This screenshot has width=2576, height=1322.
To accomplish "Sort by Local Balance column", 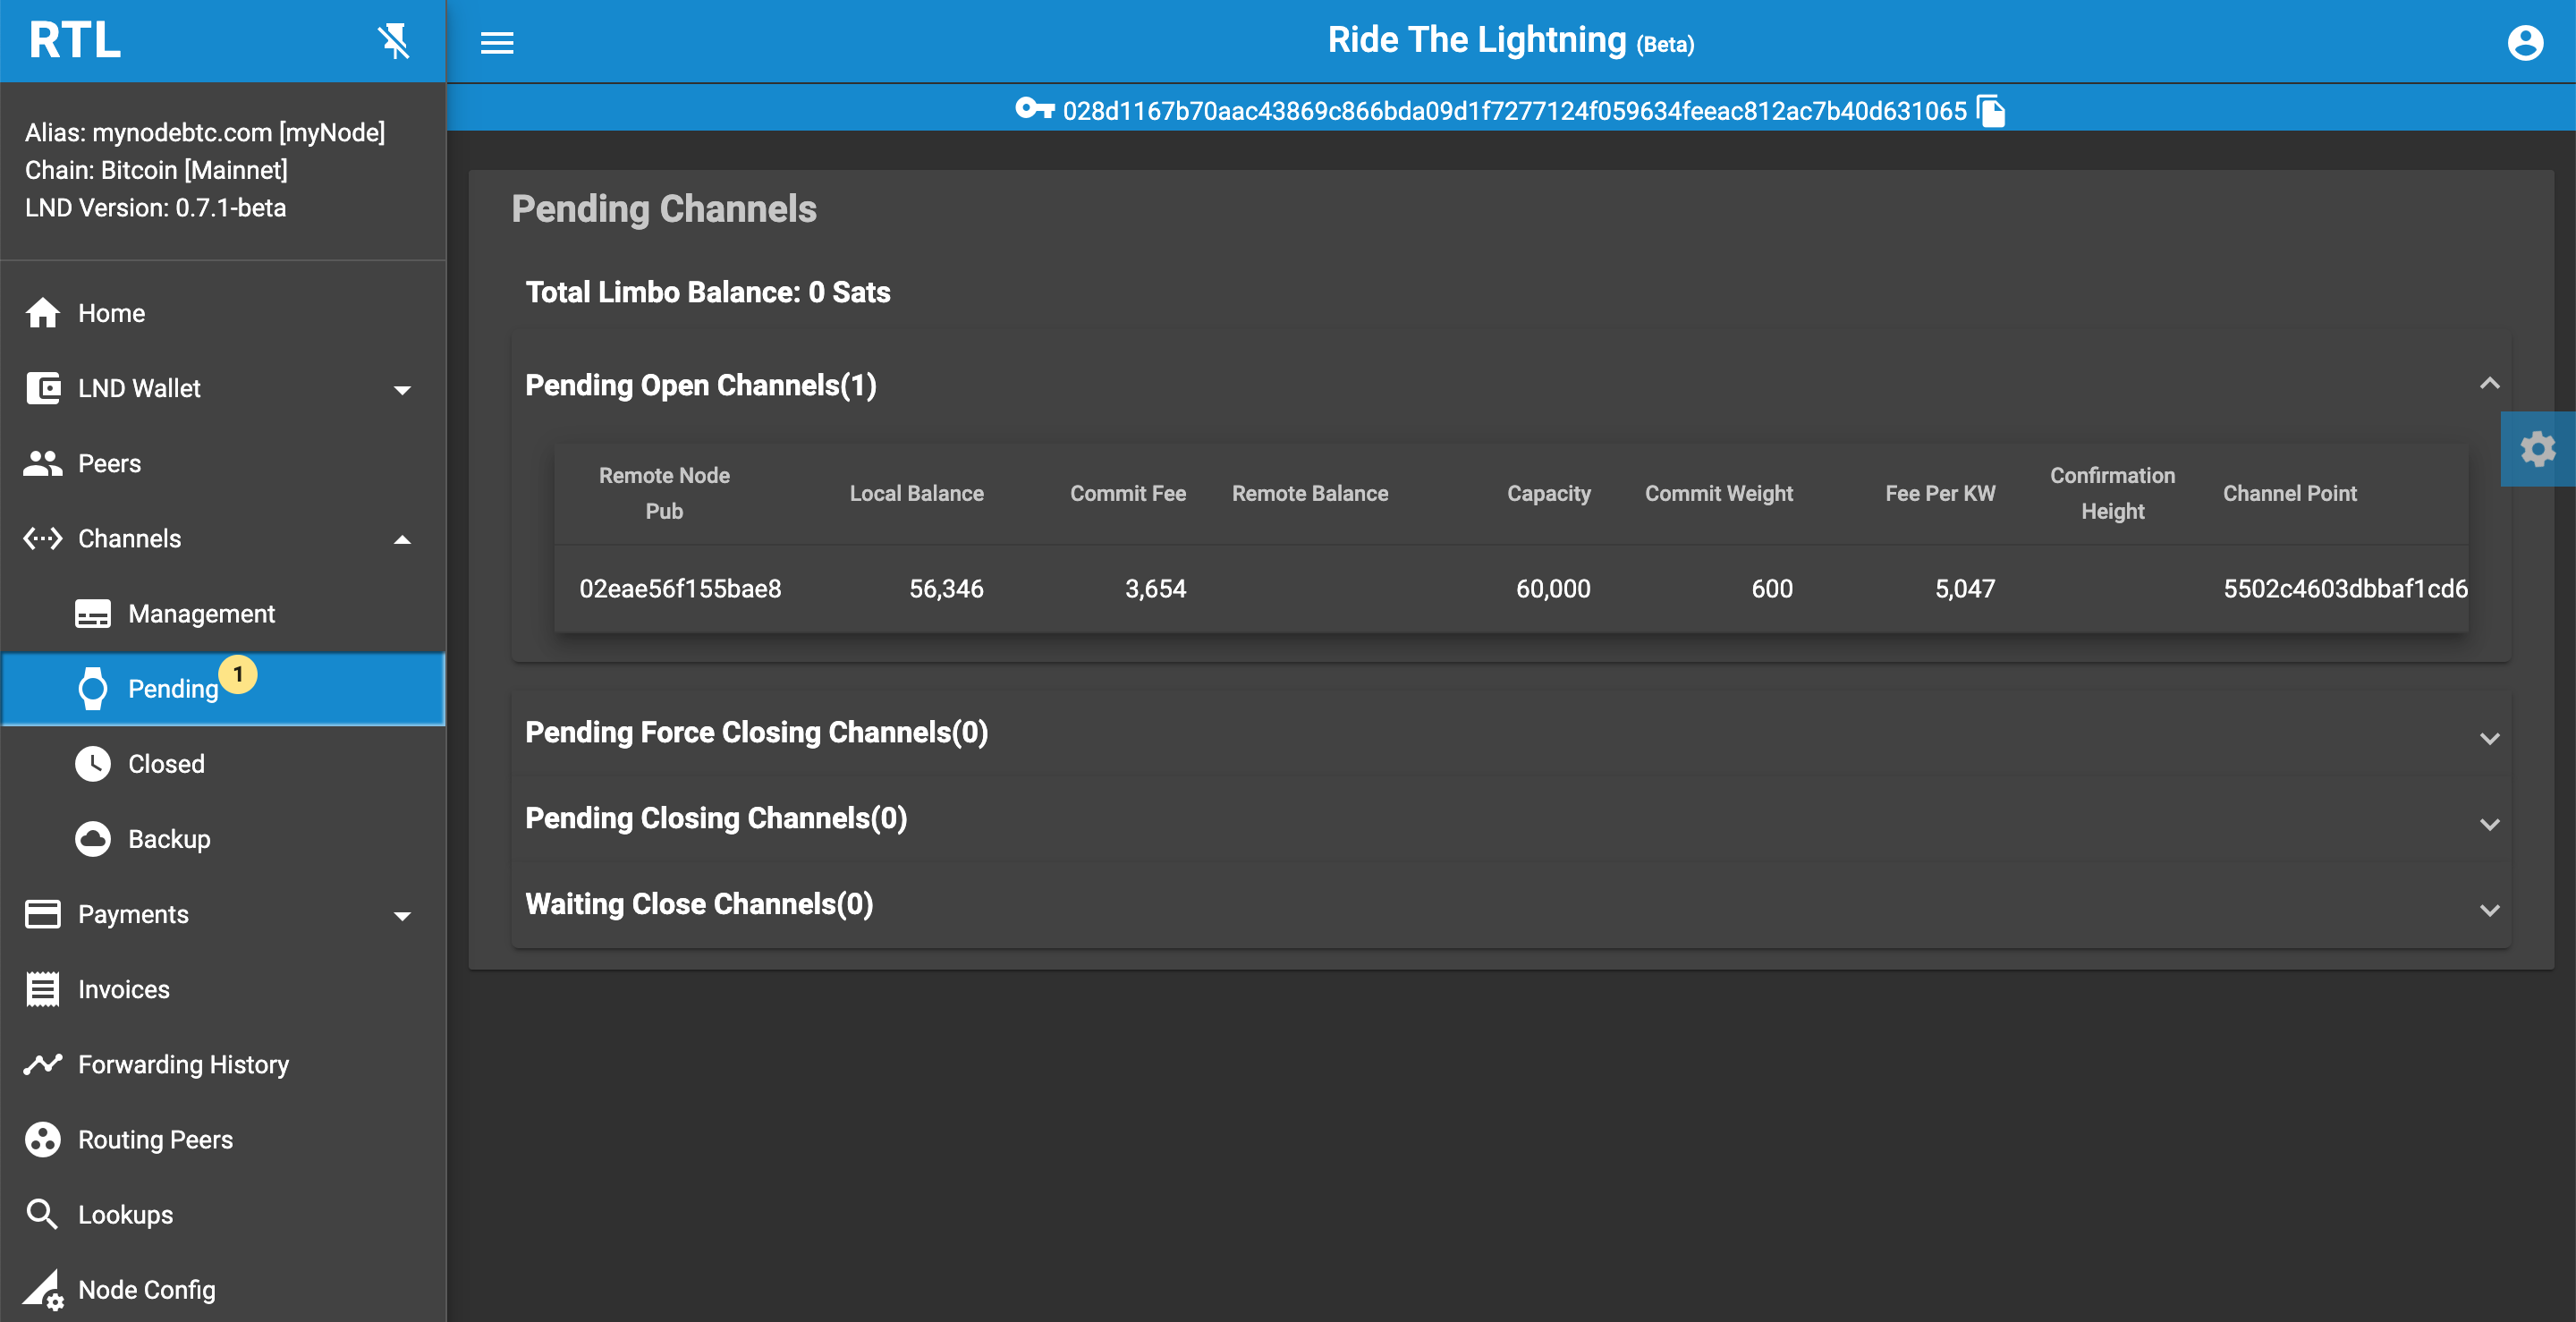I will 916,493.
